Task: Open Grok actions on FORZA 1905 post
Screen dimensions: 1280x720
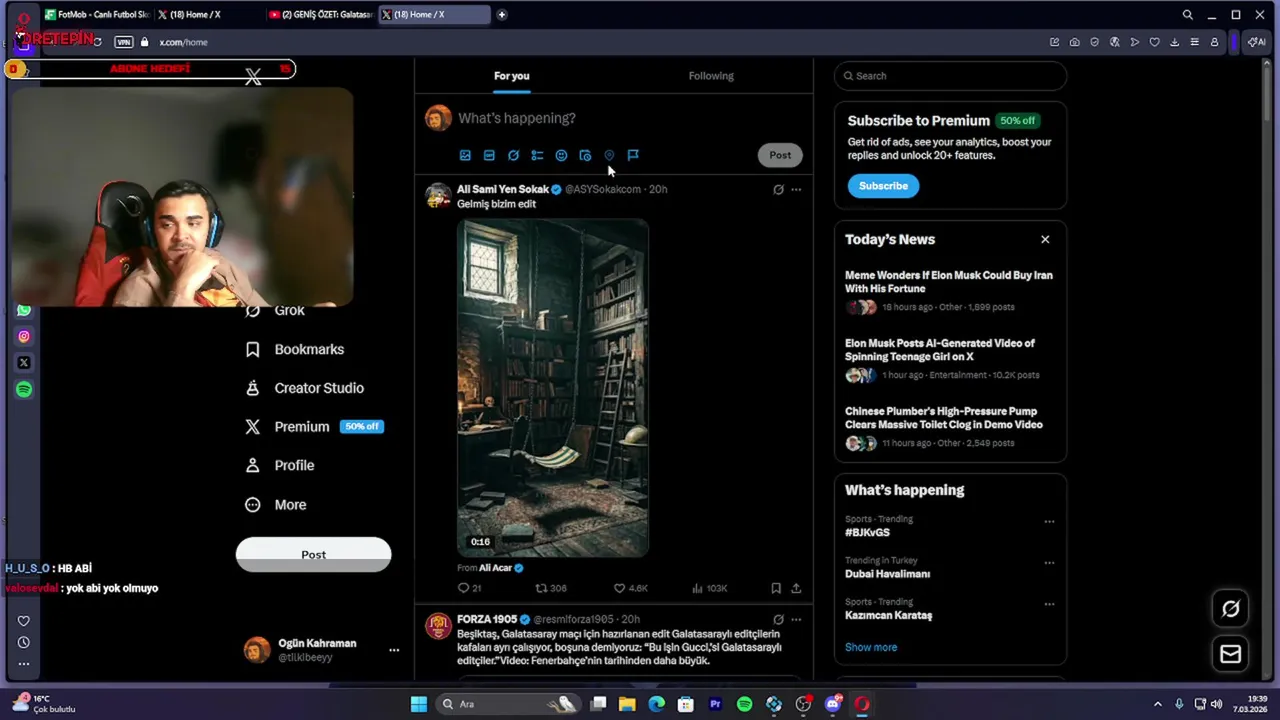Action: [778, 619]
